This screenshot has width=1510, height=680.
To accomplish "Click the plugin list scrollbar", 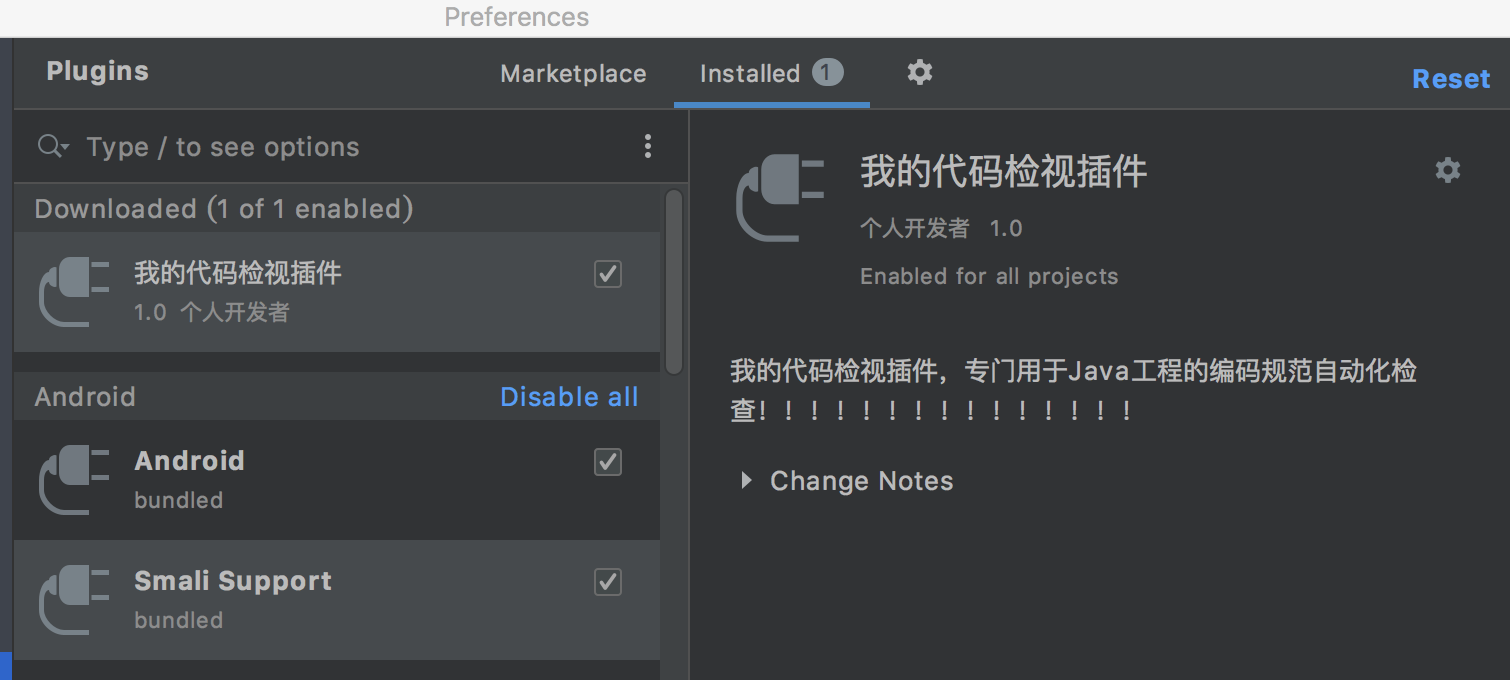I will [x=674, y=282].
